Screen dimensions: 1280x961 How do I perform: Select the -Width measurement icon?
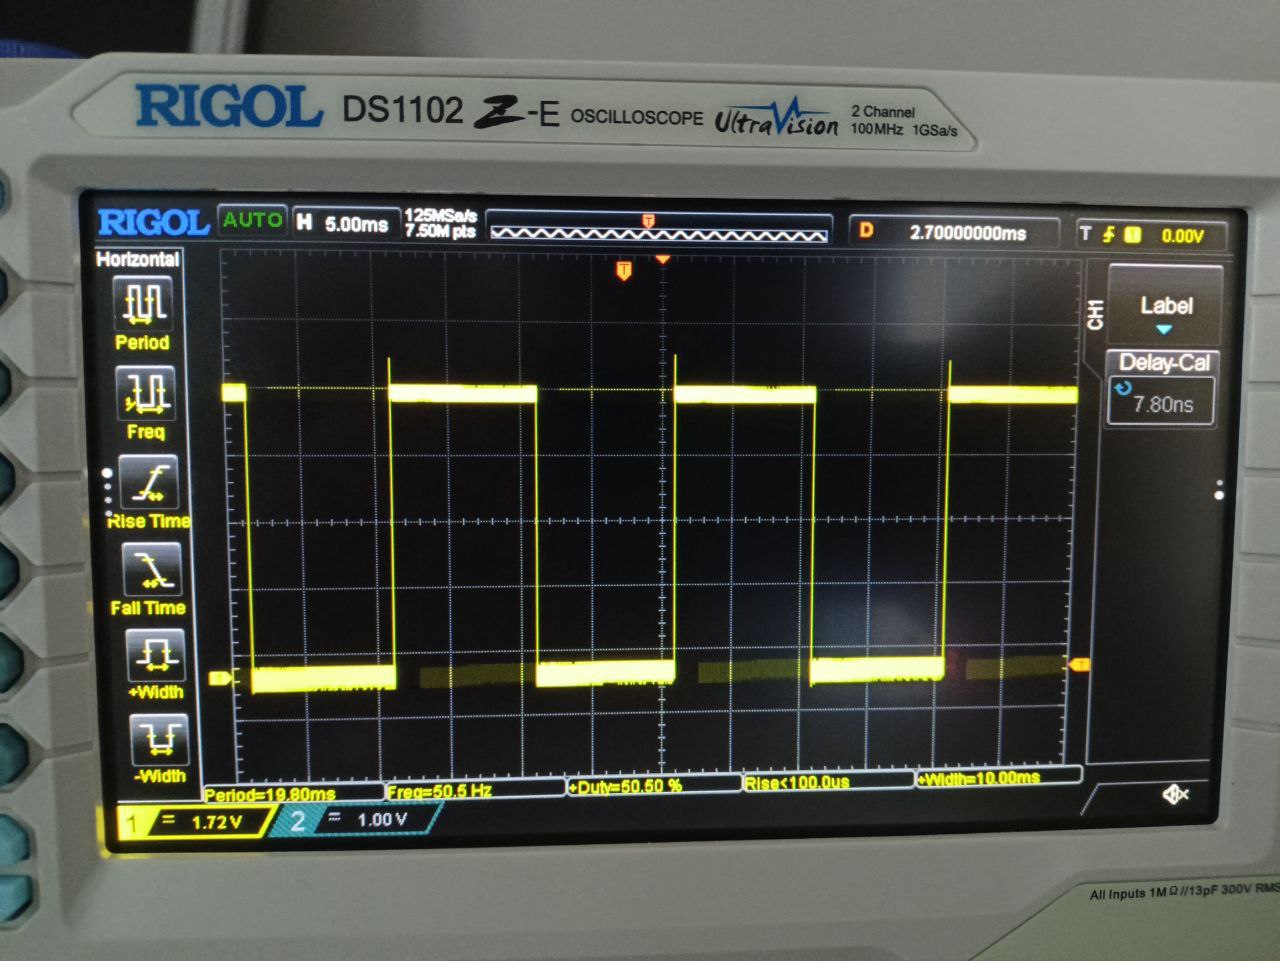pyautogui.click(x=159, y=740)
